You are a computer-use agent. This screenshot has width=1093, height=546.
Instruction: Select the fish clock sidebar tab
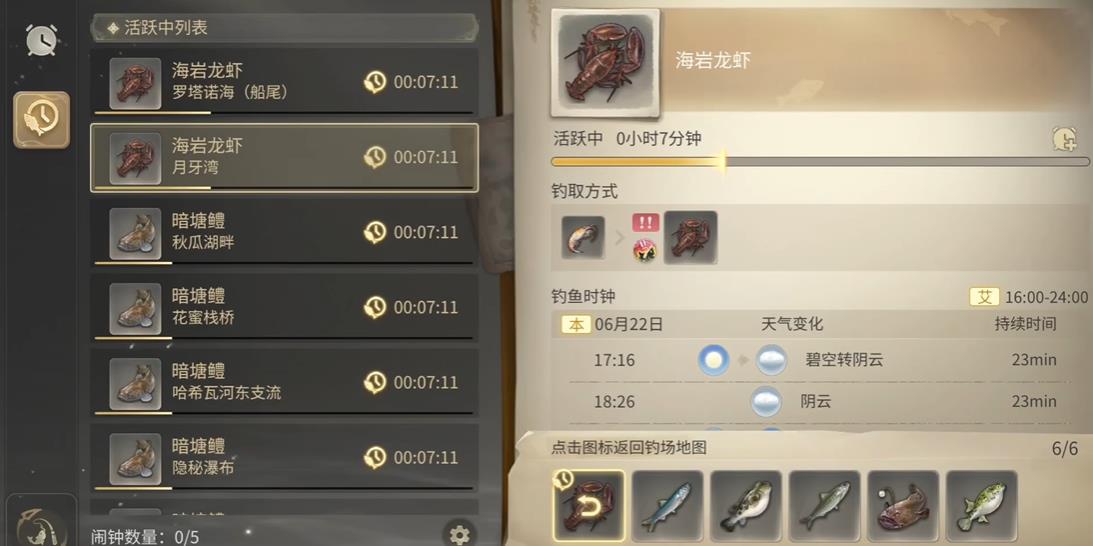pos(41,120)
